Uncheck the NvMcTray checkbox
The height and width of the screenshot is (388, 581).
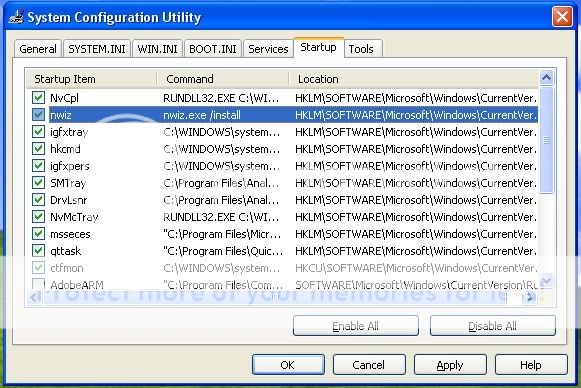tap(38, 217)
